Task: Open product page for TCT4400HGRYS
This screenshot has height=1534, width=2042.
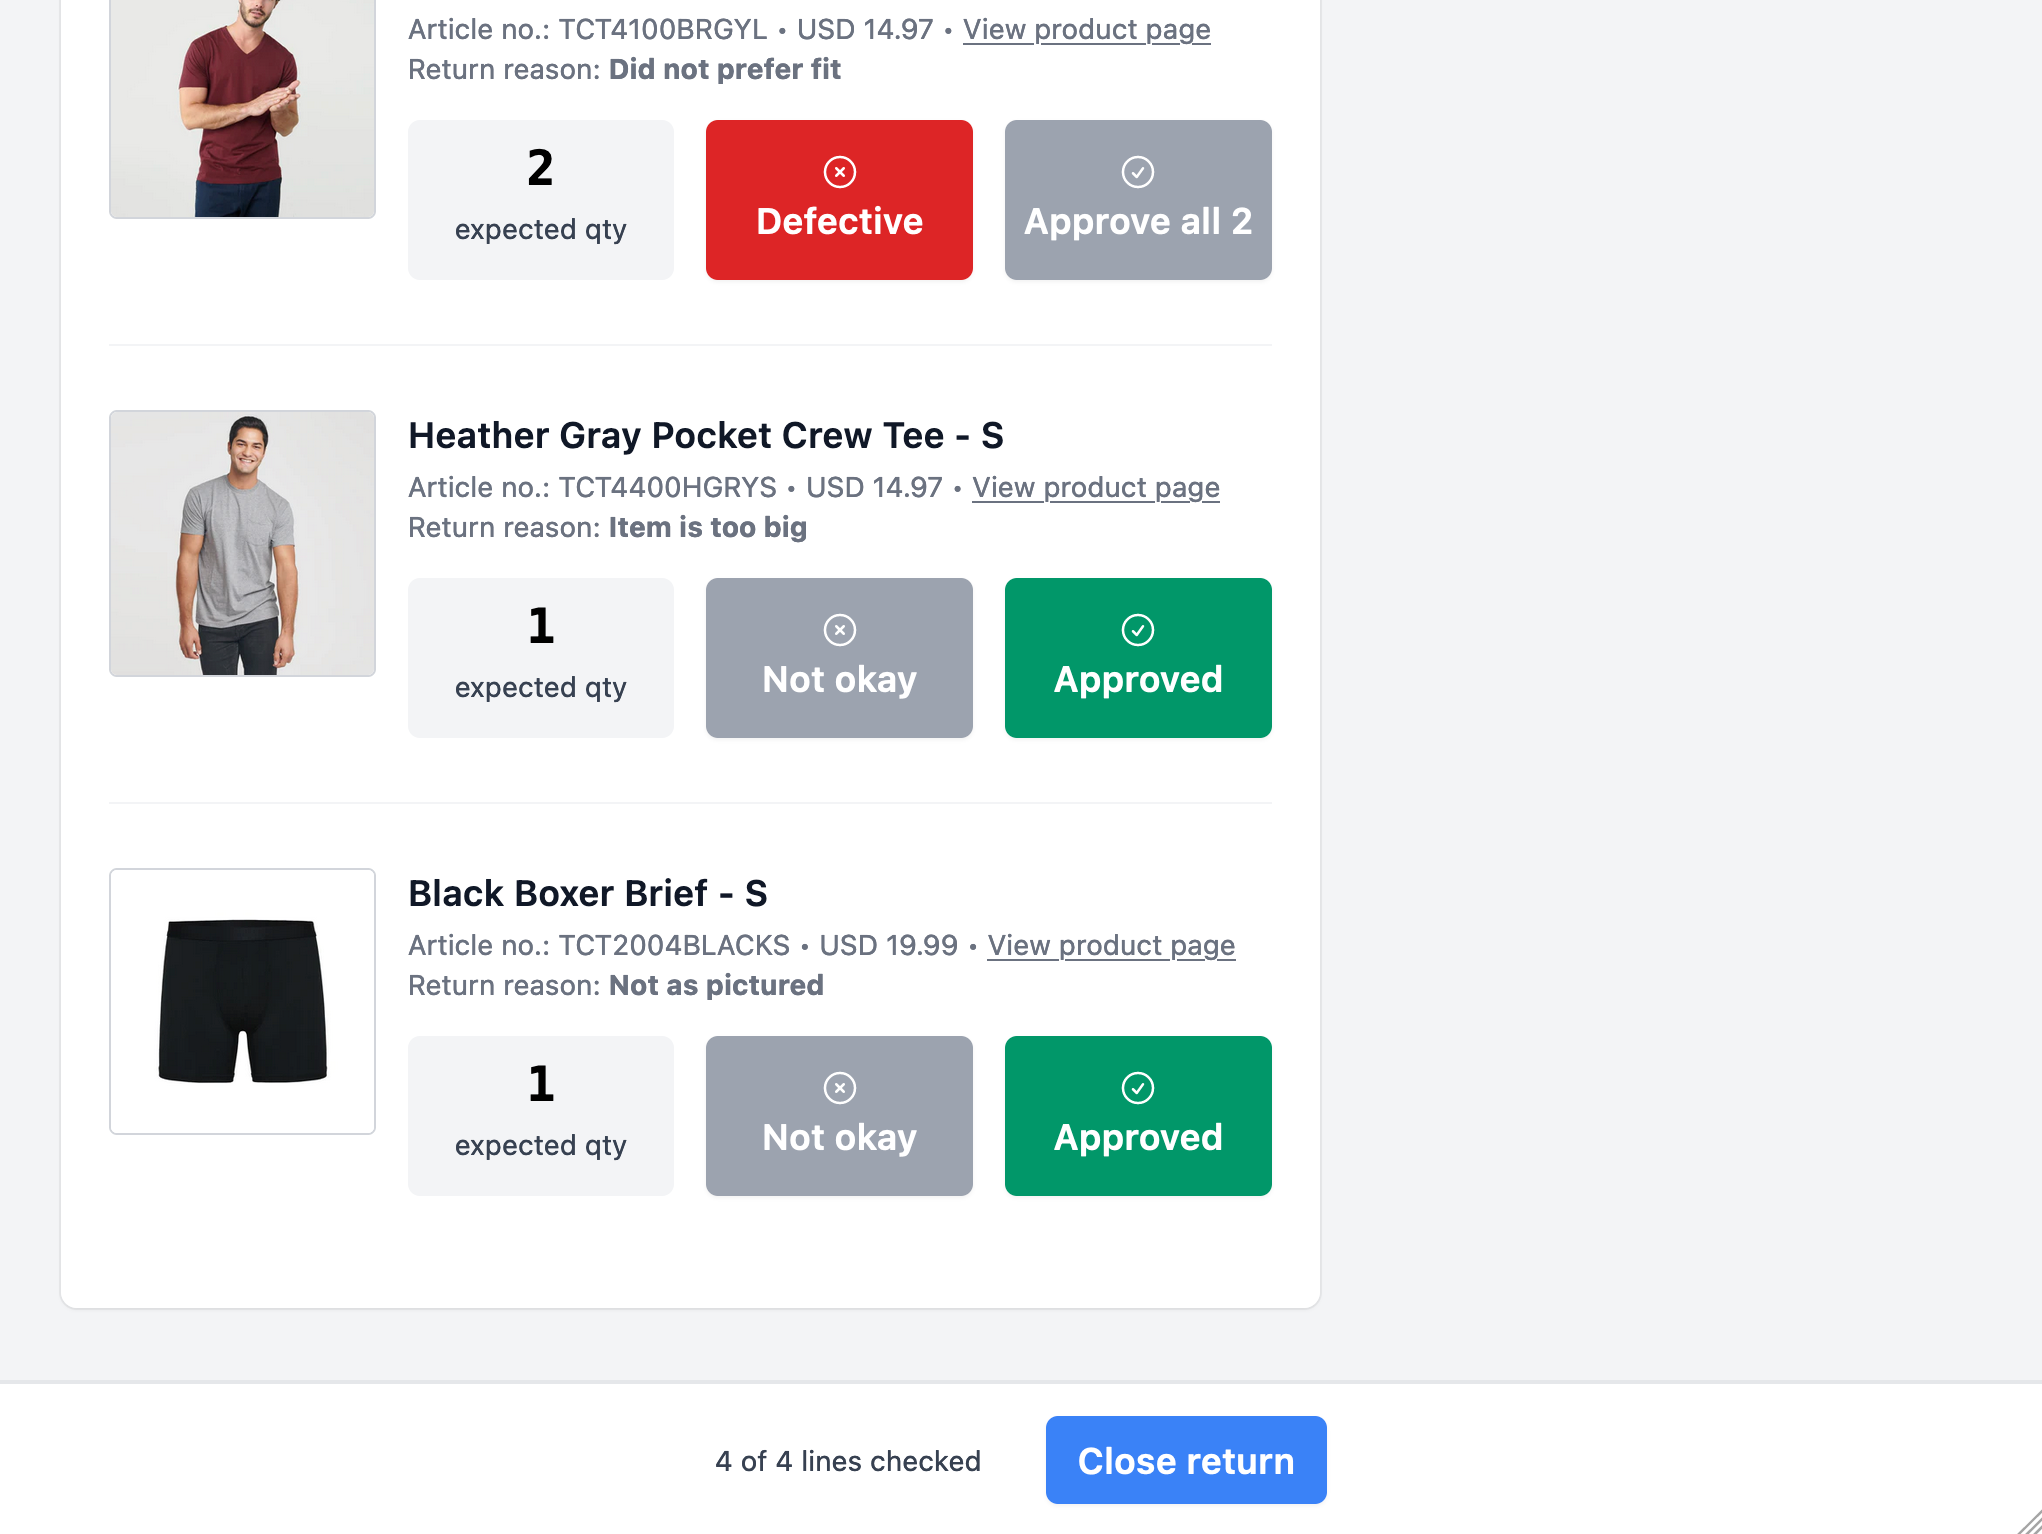Action: [1096, 488]
